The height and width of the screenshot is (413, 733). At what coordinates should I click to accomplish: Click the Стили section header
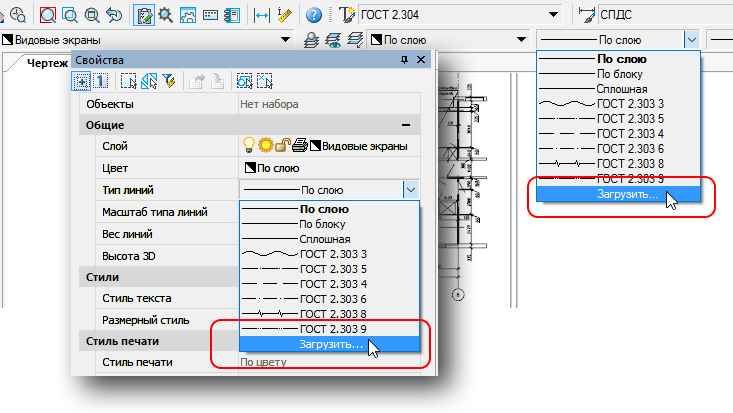point(159,277)
